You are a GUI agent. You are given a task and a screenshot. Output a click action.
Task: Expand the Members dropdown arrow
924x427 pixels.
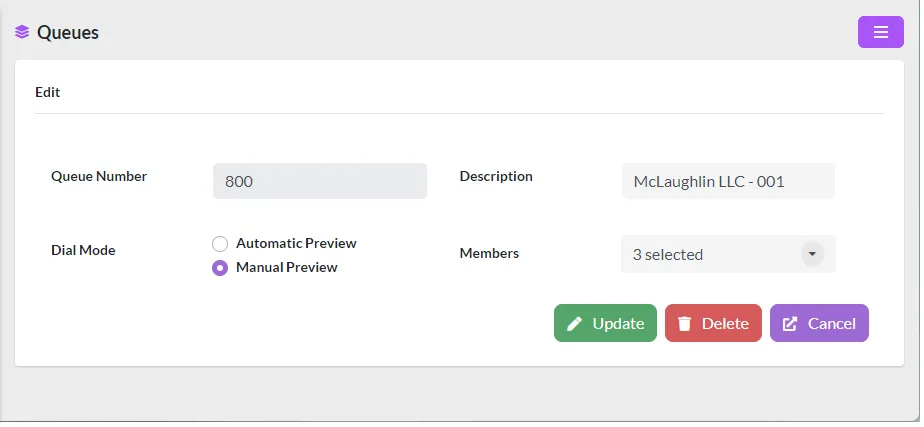(812, 254)
